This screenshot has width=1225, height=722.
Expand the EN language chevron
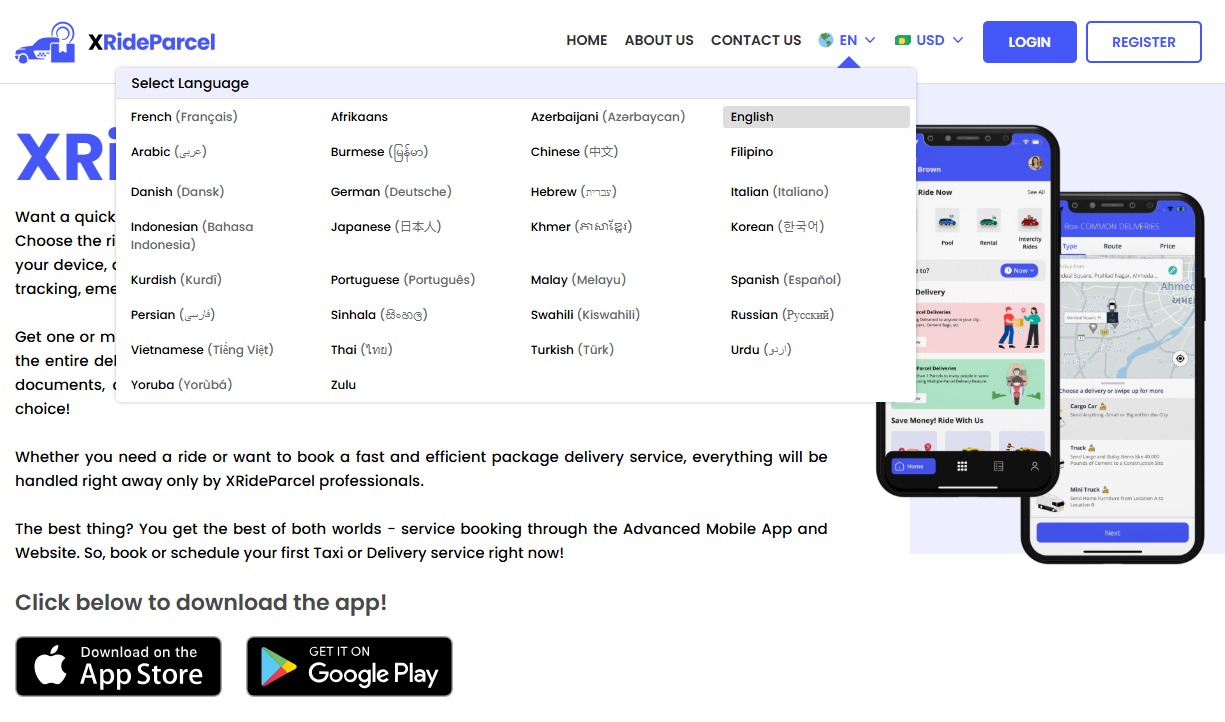(870, 40)
